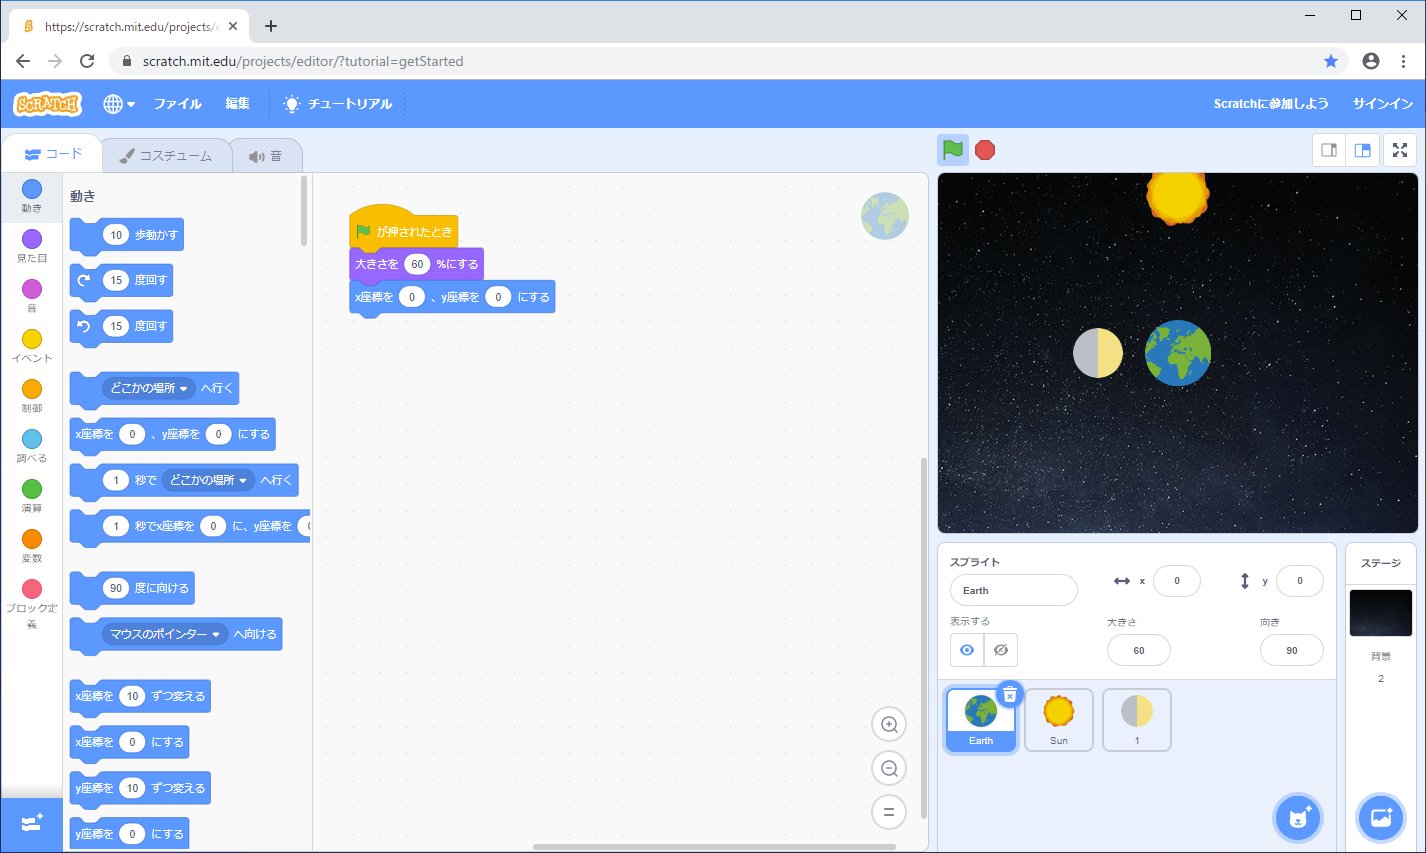Screen dimensions: 1426x853
Task: Expand the マウスのポインター dropdown
Action: pos(215,634)
